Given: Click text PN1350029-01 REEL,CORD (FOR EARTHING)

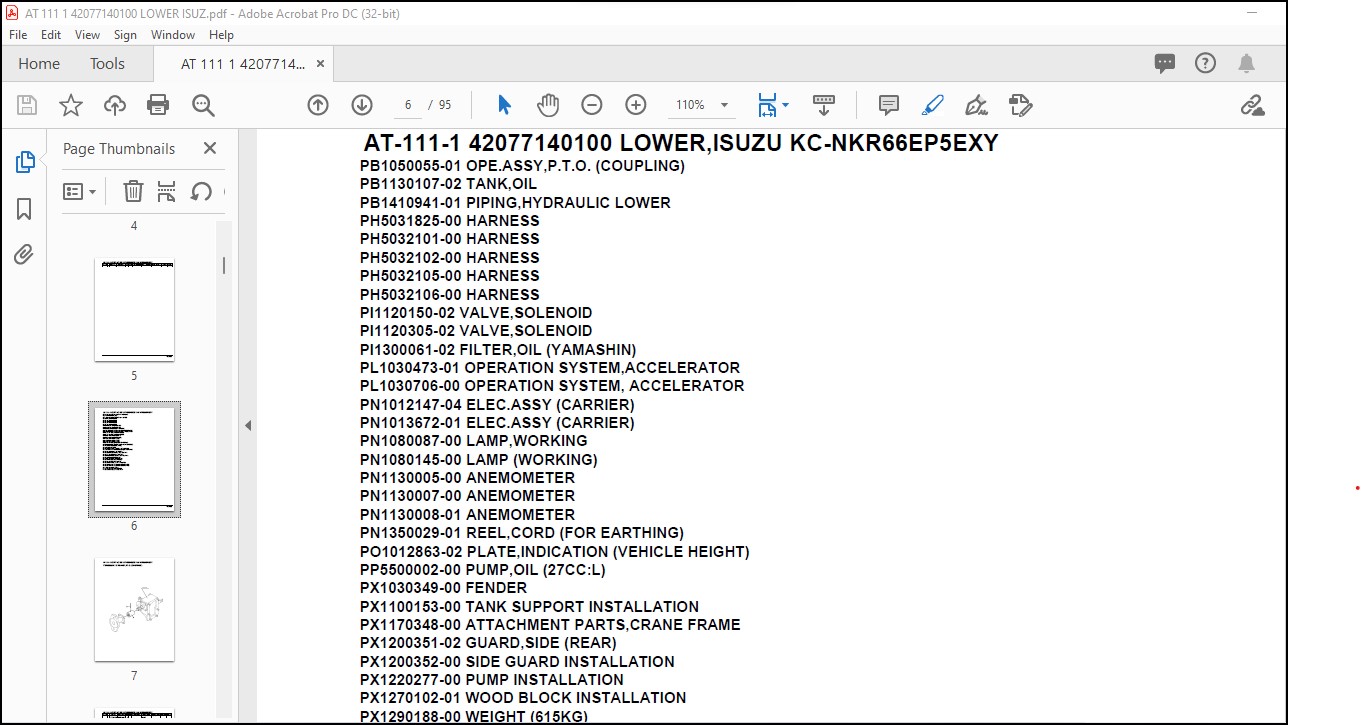Looking at the screenshot, I should [522, 533].
